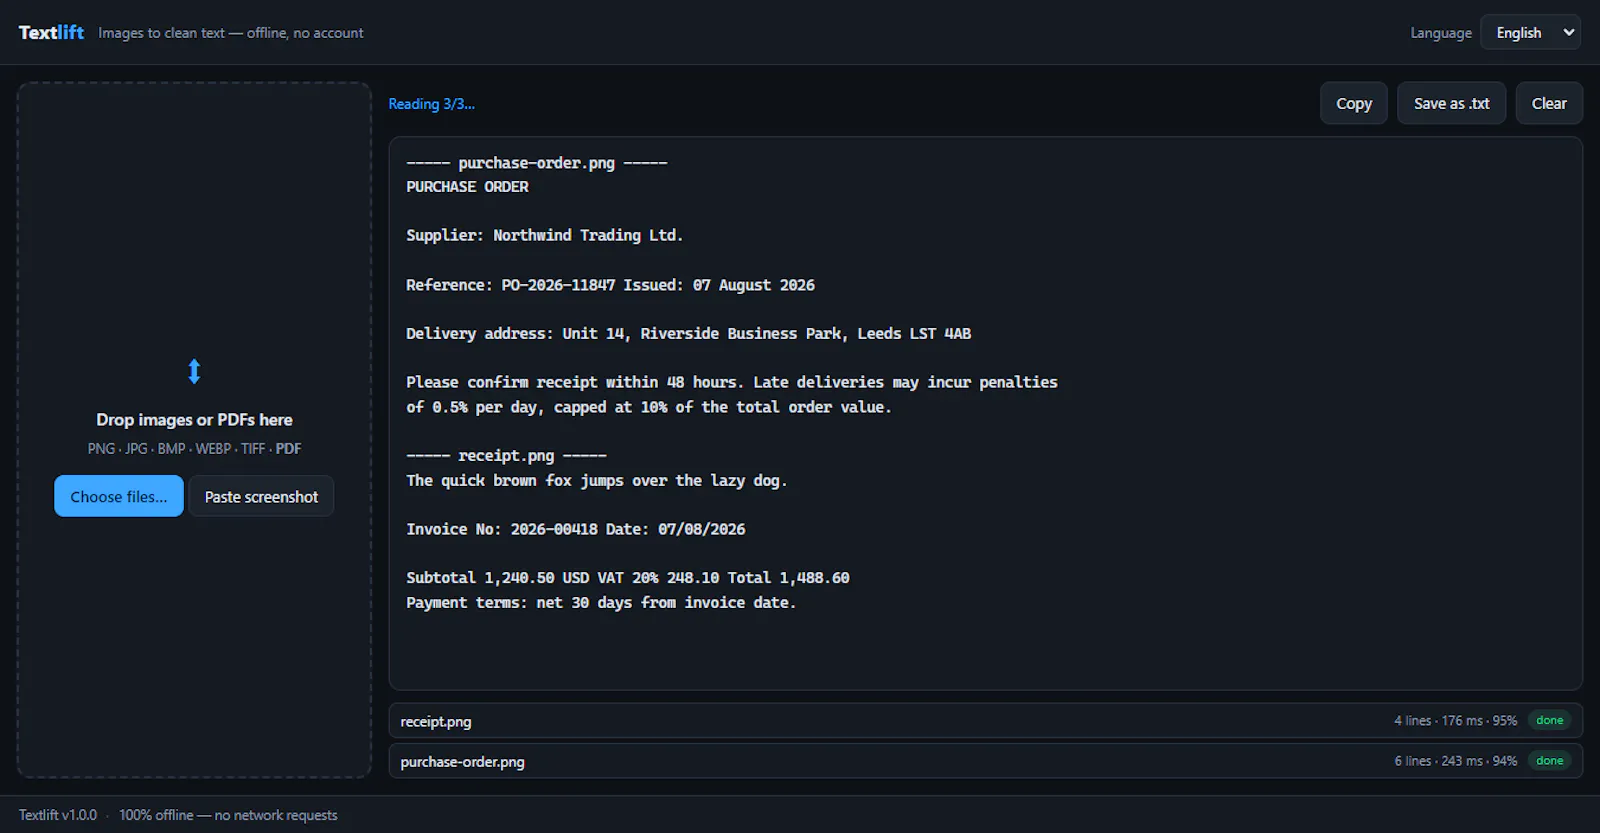This screenshot has width=1600, height=833.
Task: Click 'Drop images or PDFs here' heading
Action: coord(194,420)
